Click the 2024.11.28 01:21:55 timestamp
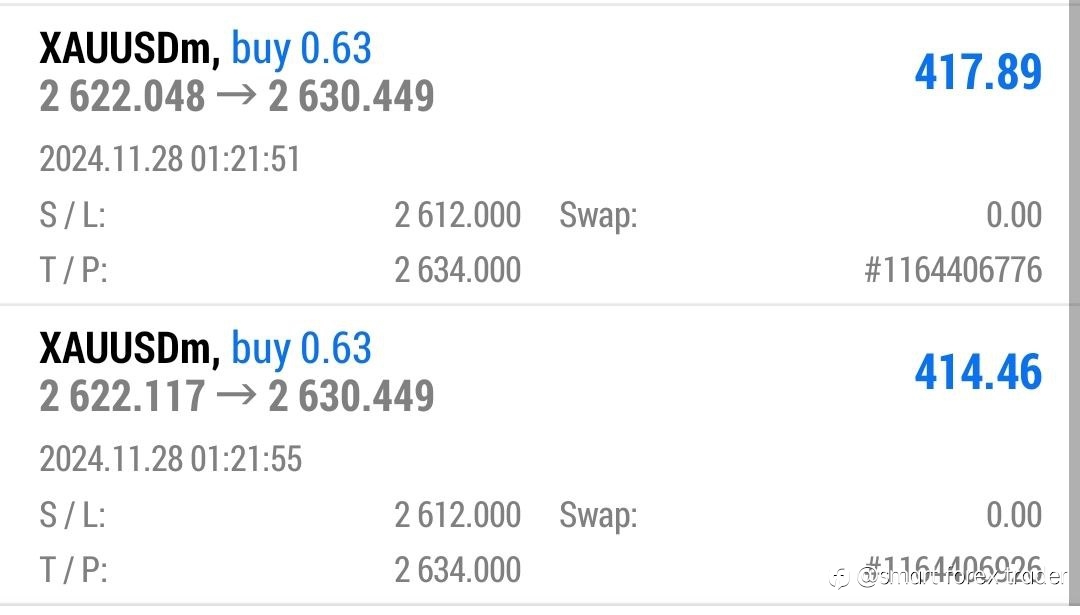1080x615 pixels. (x=170, y=460)
